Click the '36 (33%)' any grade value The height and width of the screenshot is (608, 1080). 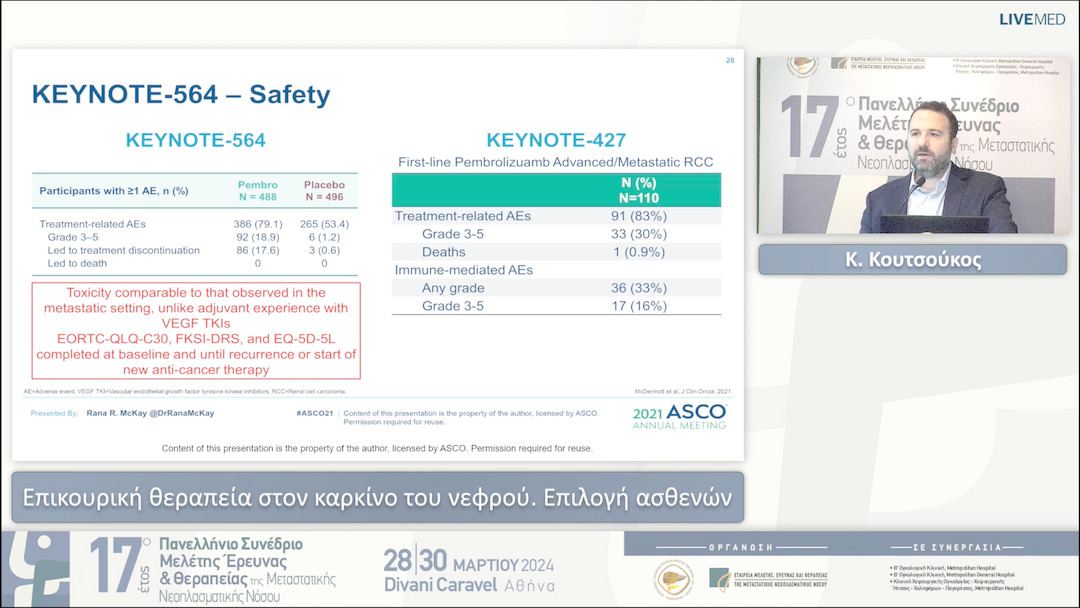(638, 288)
